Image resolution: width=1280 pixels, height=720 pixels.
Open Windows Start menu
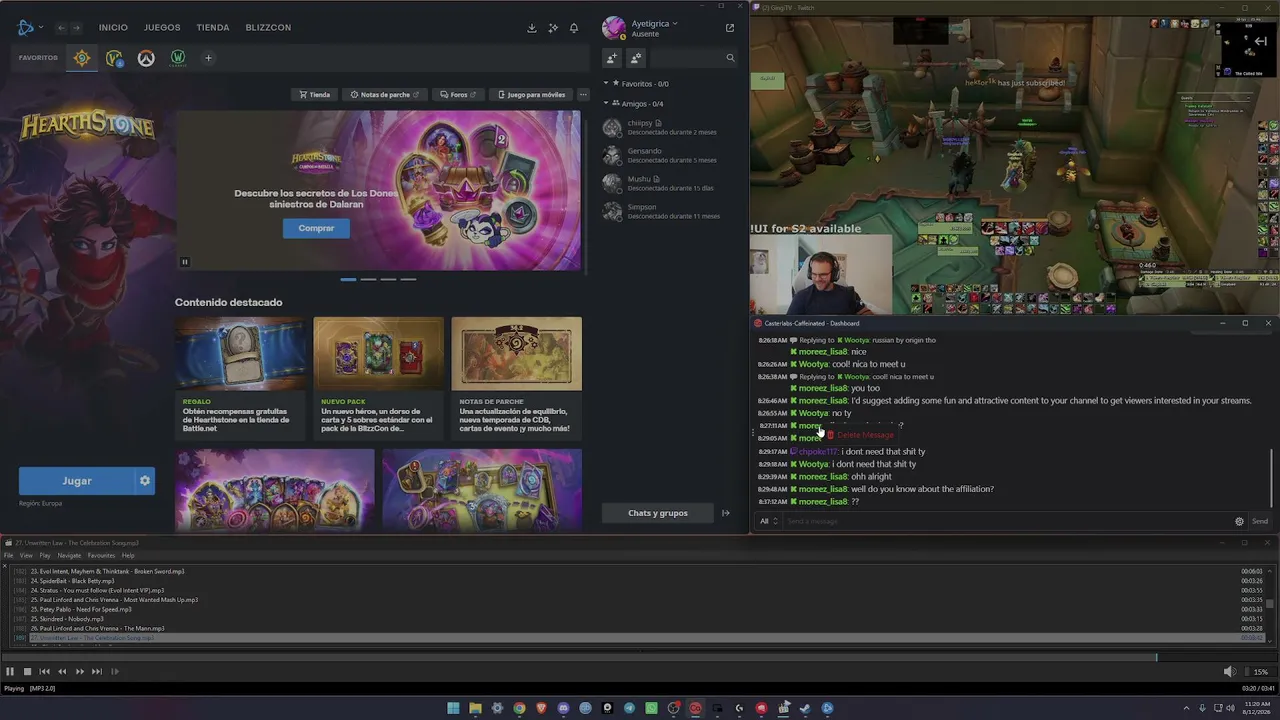coord(453,708)
